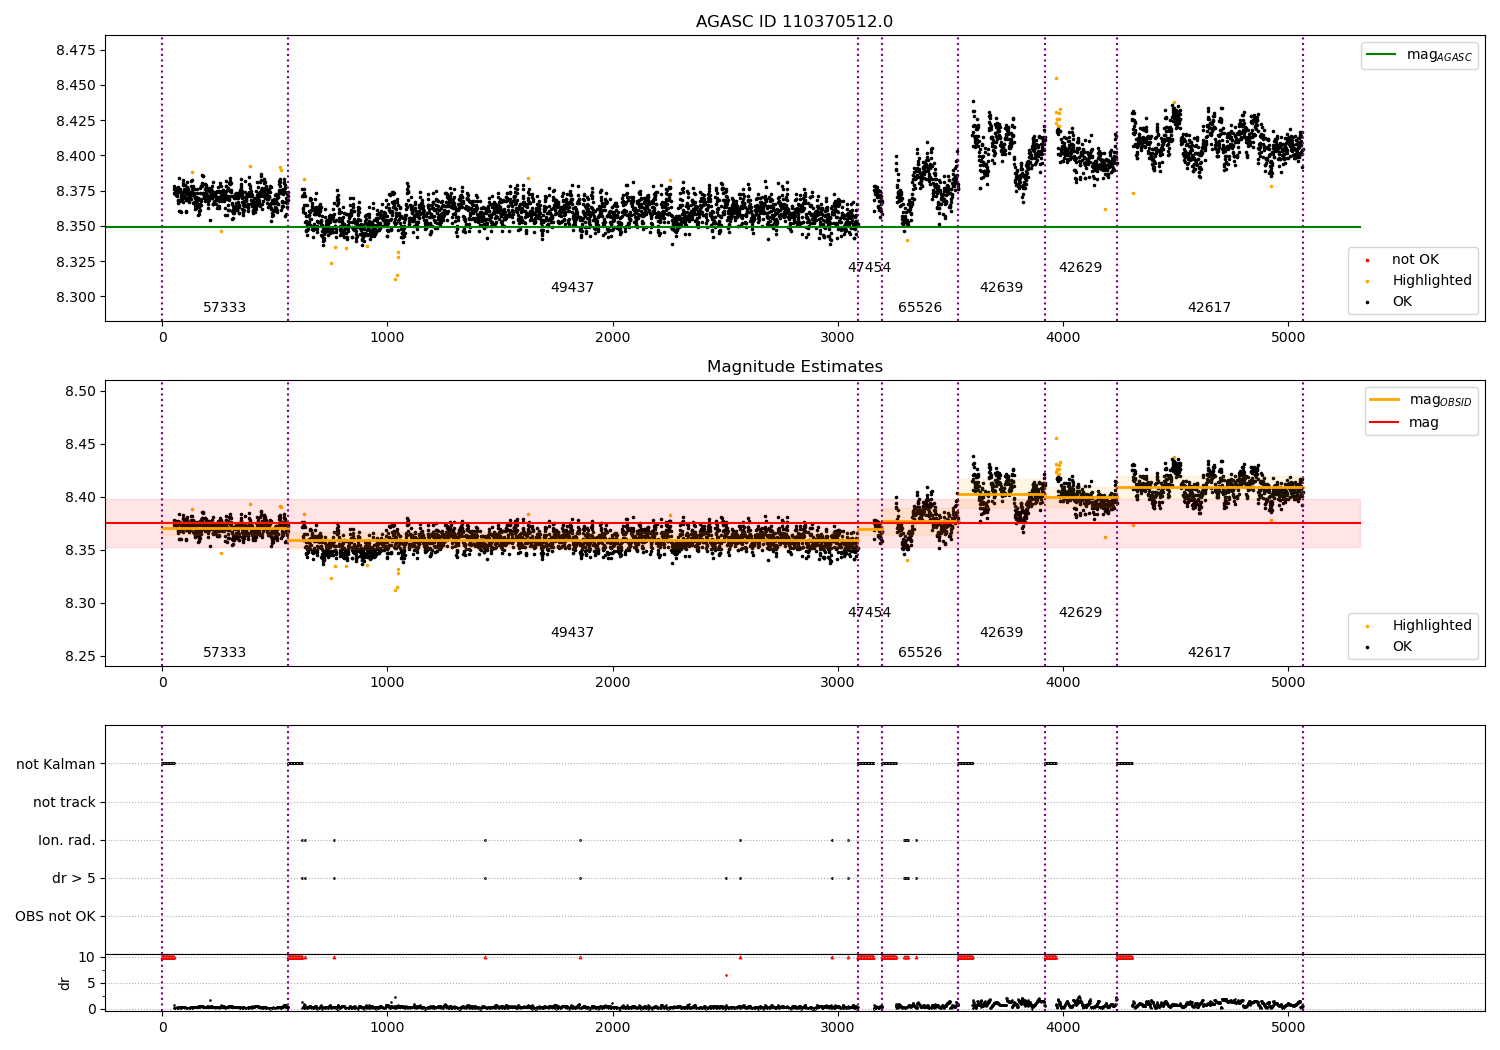
Task: Click the 'dr > 5' row label
Action: [74, 878]
